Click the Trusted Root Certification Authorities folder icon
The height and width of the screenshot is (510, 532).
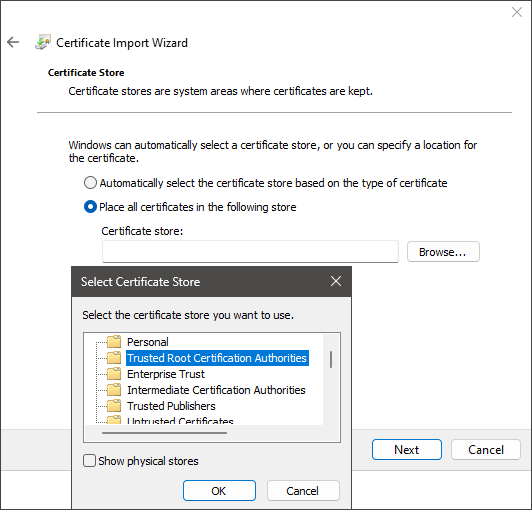114,358
